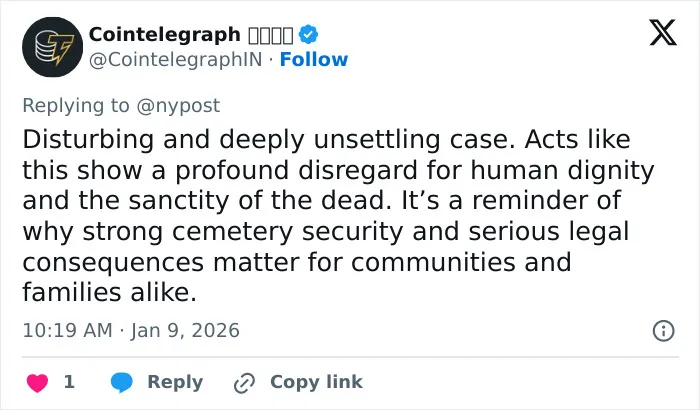Click the Cointelegraph display name
Viewport: 700px width, 410px height.
point(165,34)
